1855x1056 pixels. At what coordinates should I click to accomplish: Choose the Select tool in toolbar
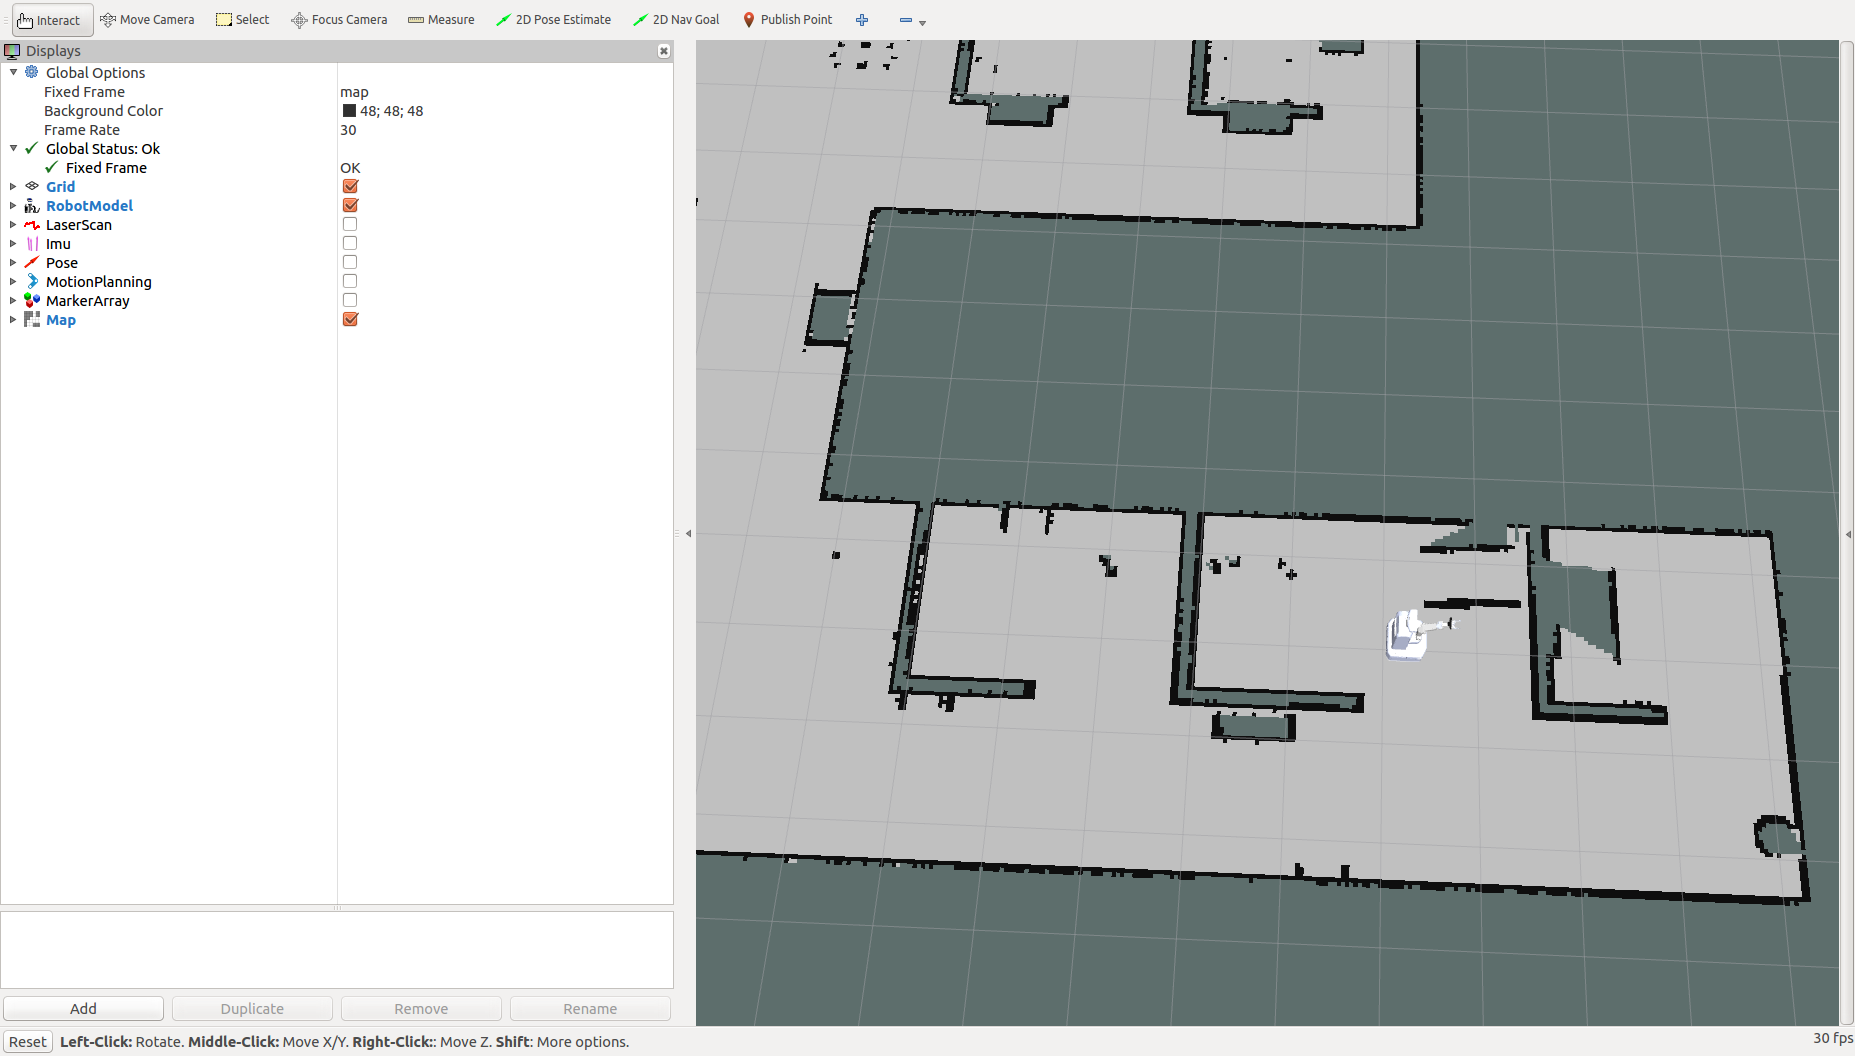(x=243, y=20)
